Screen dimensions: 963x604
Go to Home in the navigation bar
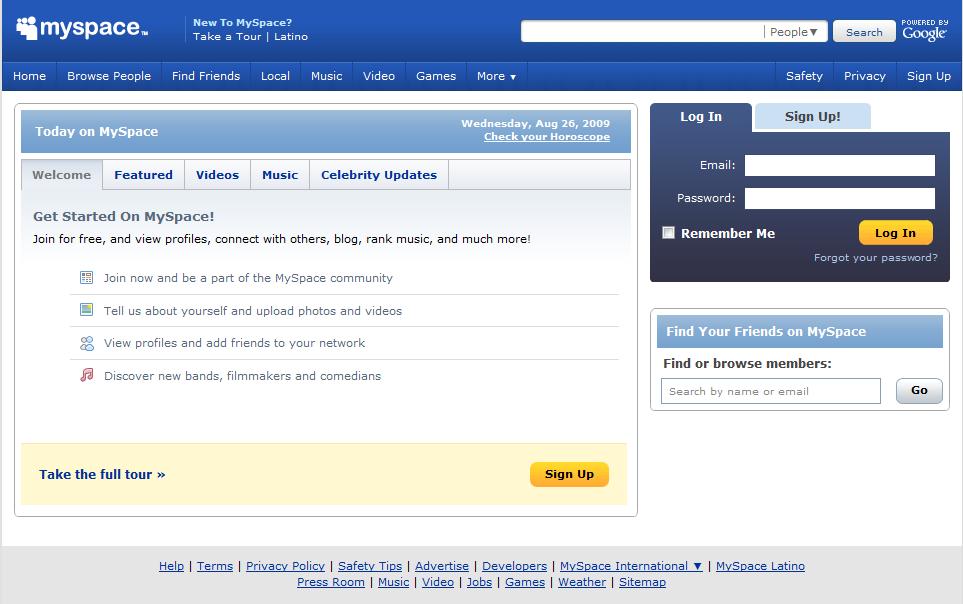tap(29, 76)
